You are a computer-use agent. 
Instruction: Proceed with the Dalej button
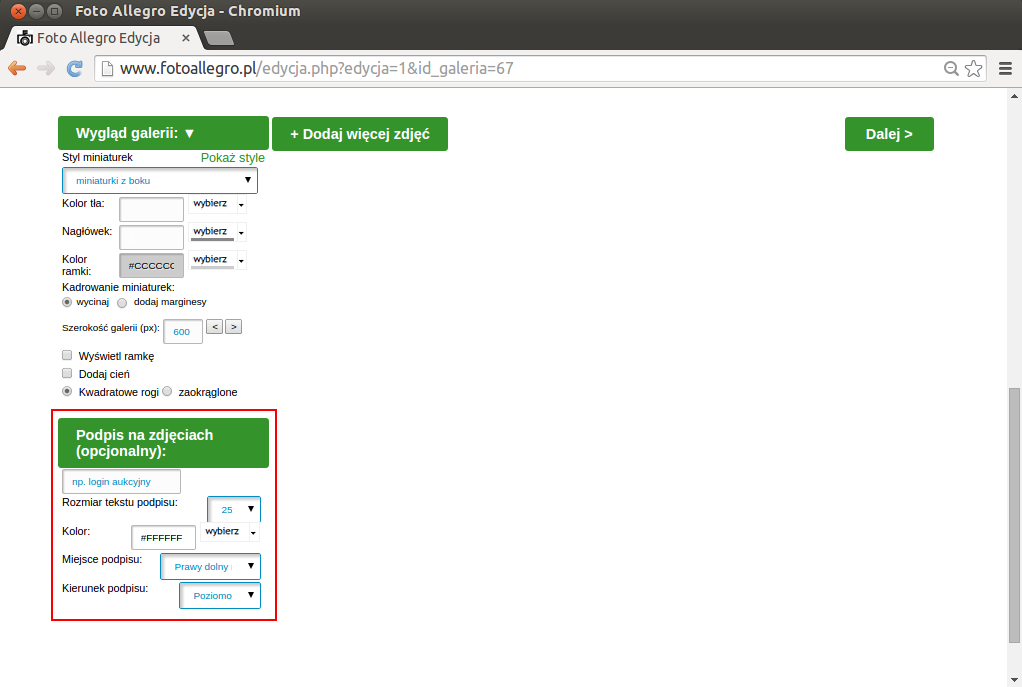(x=889, y=134)
